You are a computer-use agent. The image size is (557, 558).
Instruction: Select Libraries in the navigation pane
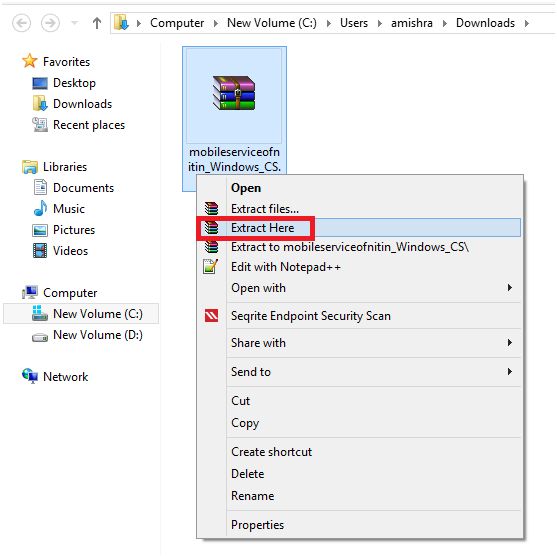pos(65,167)
